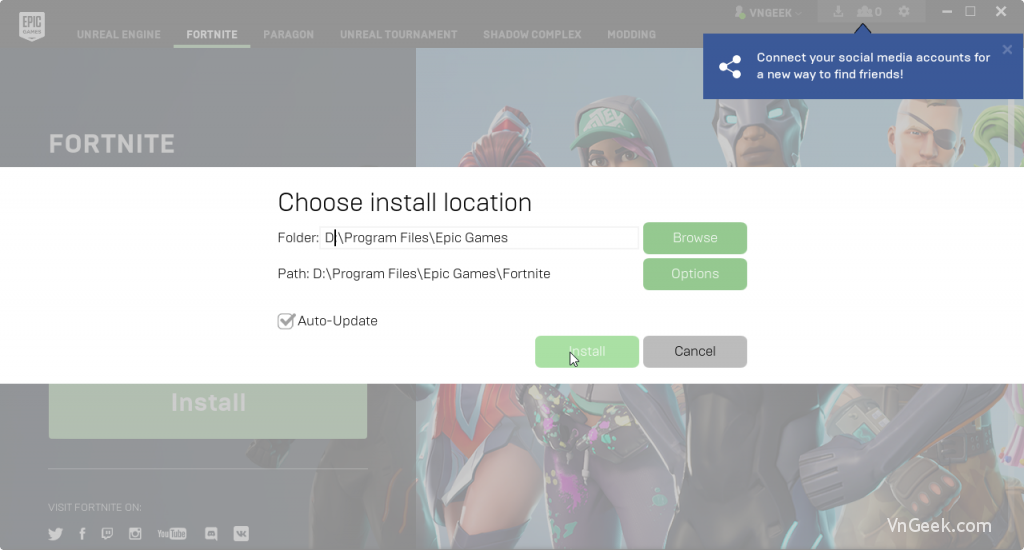Open the downloads icon in header
The height and width of the screenshot is (550, 1024).
click(x=838, y=12)
